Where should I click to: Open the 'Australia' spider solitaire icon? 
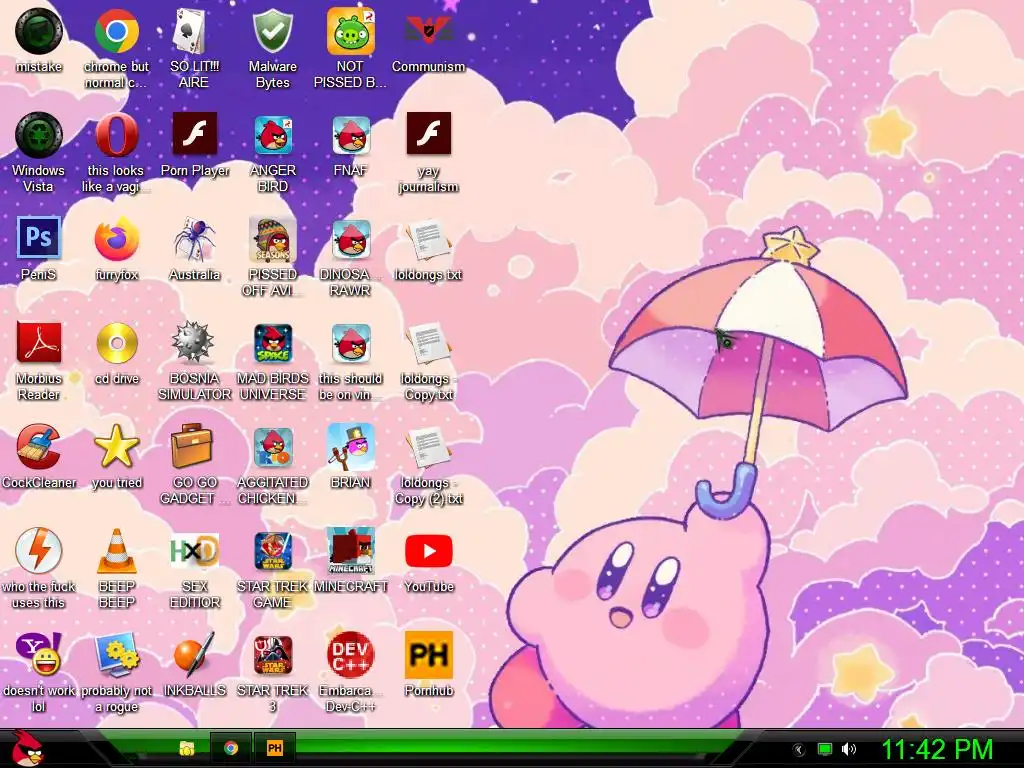(x=194, y=238)
